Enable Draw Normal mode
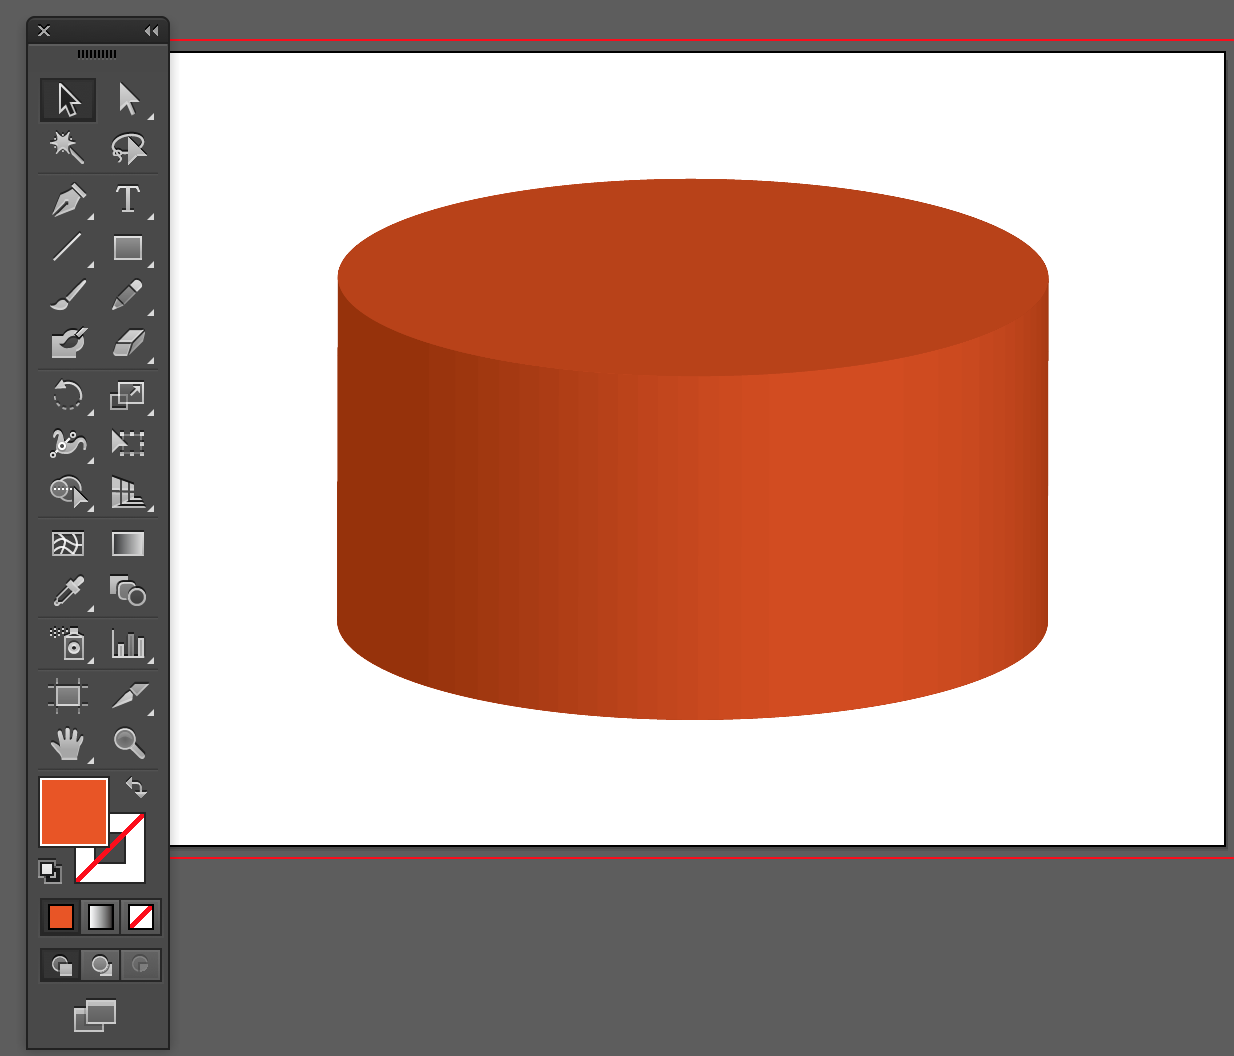1234x1056 pixels. click(x=61, y=965)
